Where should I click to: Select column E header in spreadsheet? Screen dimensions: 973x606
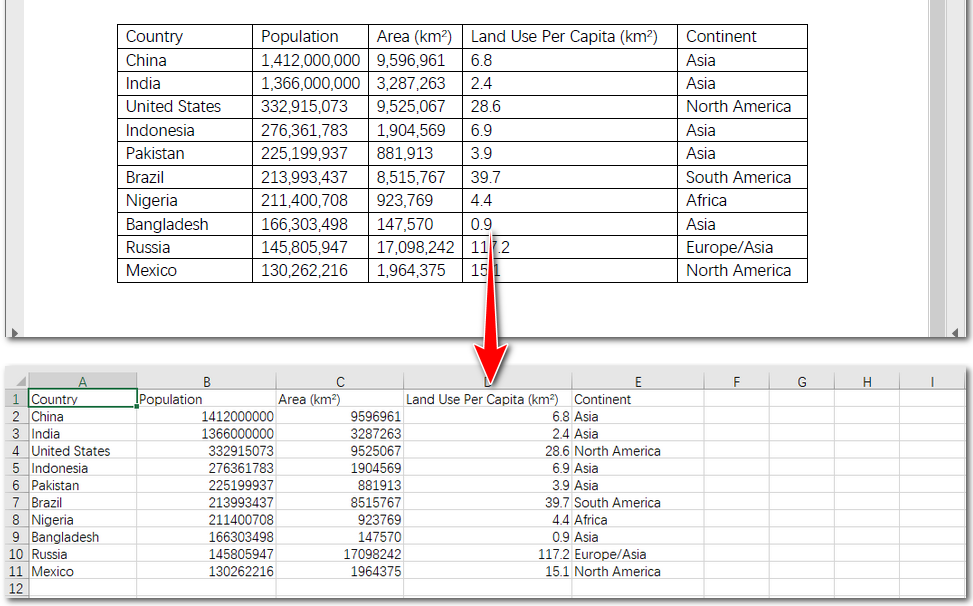pos(637,382)
